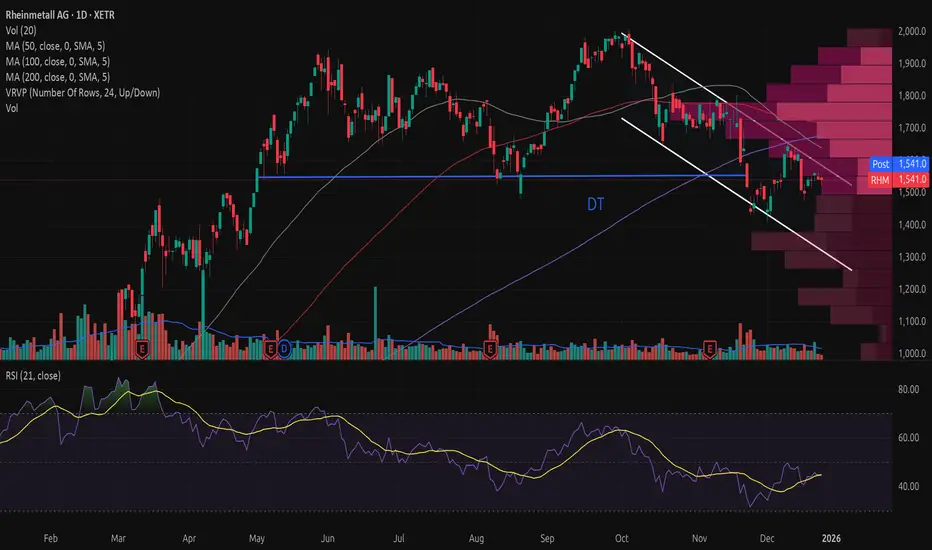Click the 80.00 RSI axis label
Screen dimensions: 932x550
point(909,389)
